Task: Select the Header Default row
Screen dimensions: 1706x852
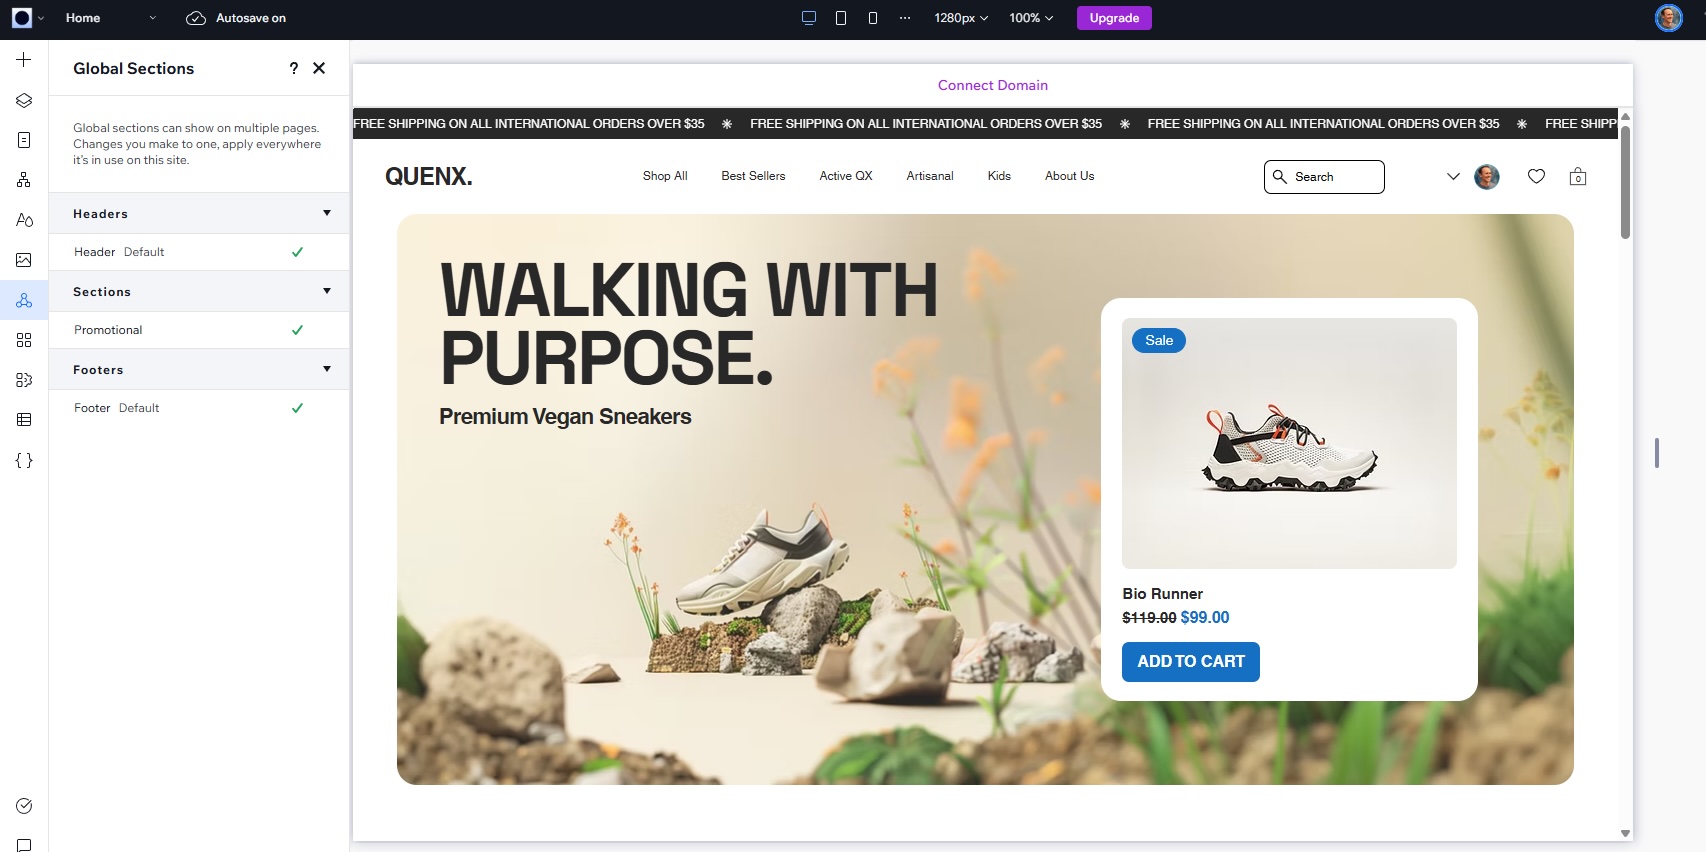Action: click(199, 252)
